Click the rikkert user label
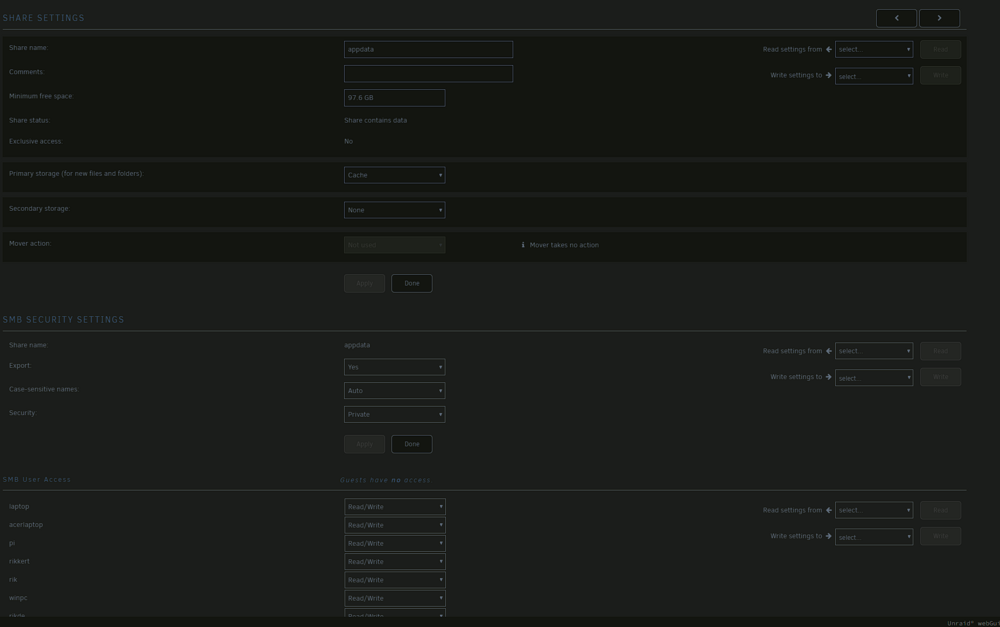Screen dimensions: 1000x627 19,561
